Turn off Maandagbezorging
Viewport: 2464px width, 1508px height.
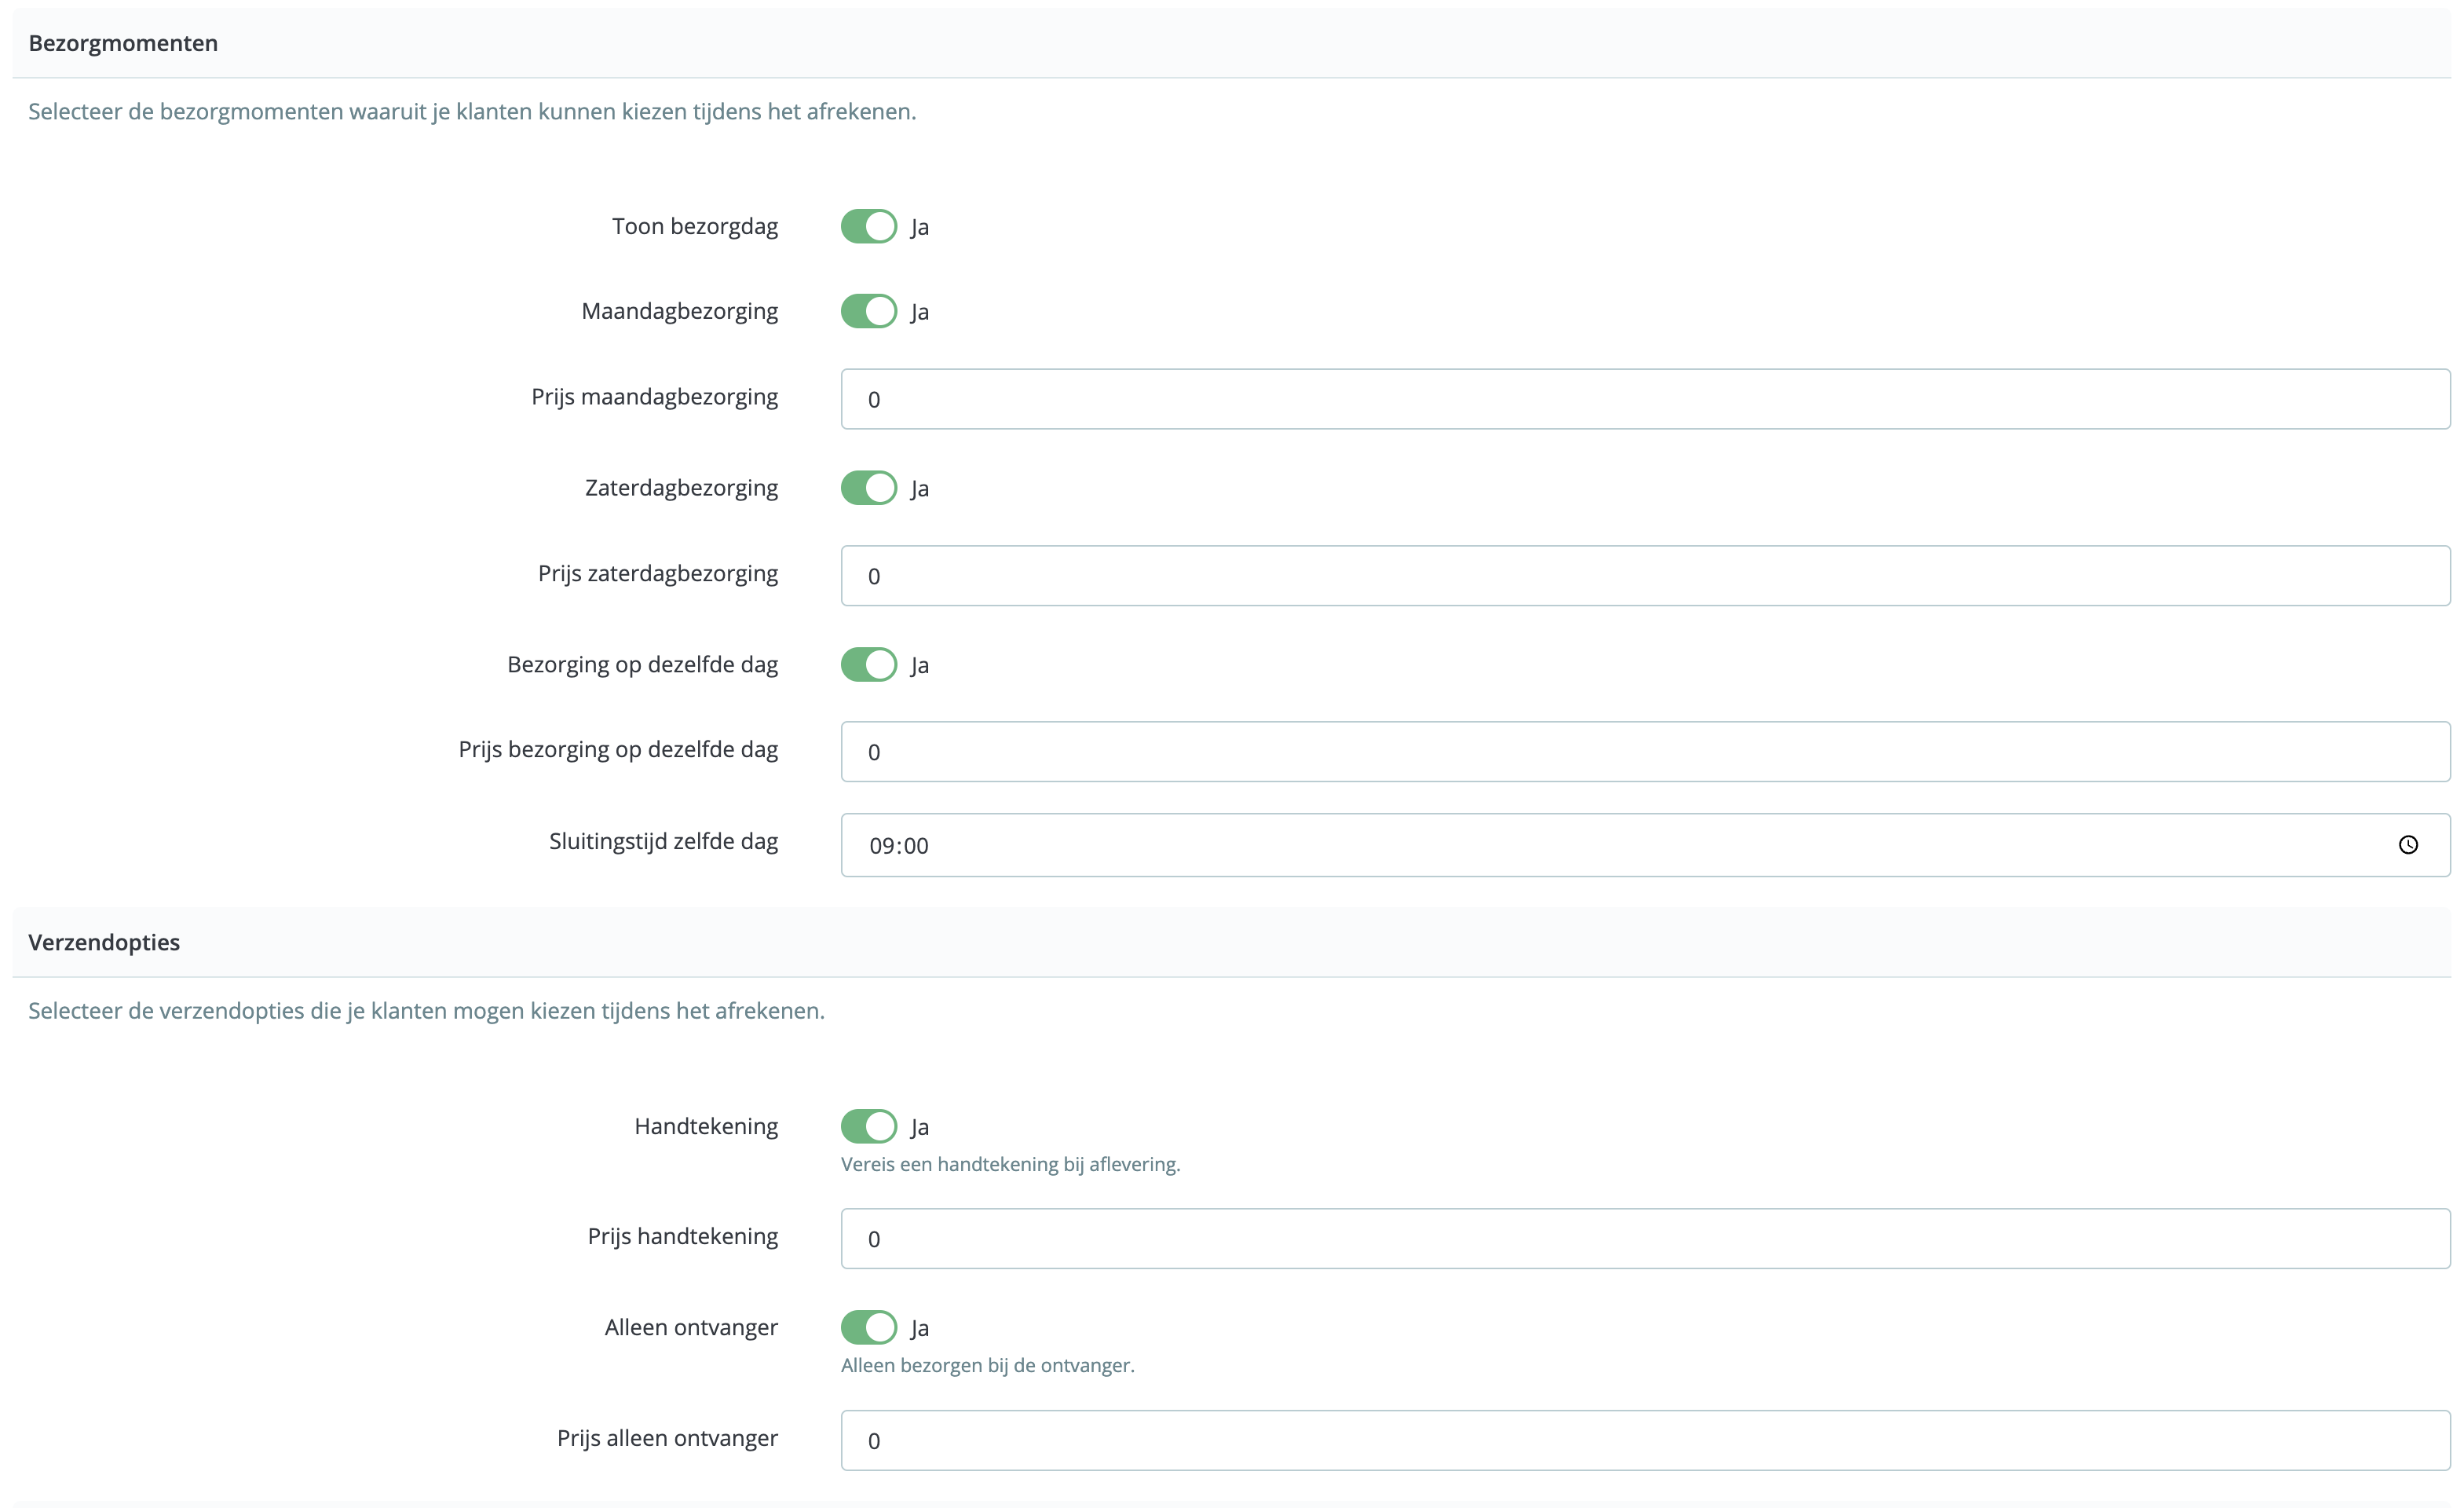(869, 311)
